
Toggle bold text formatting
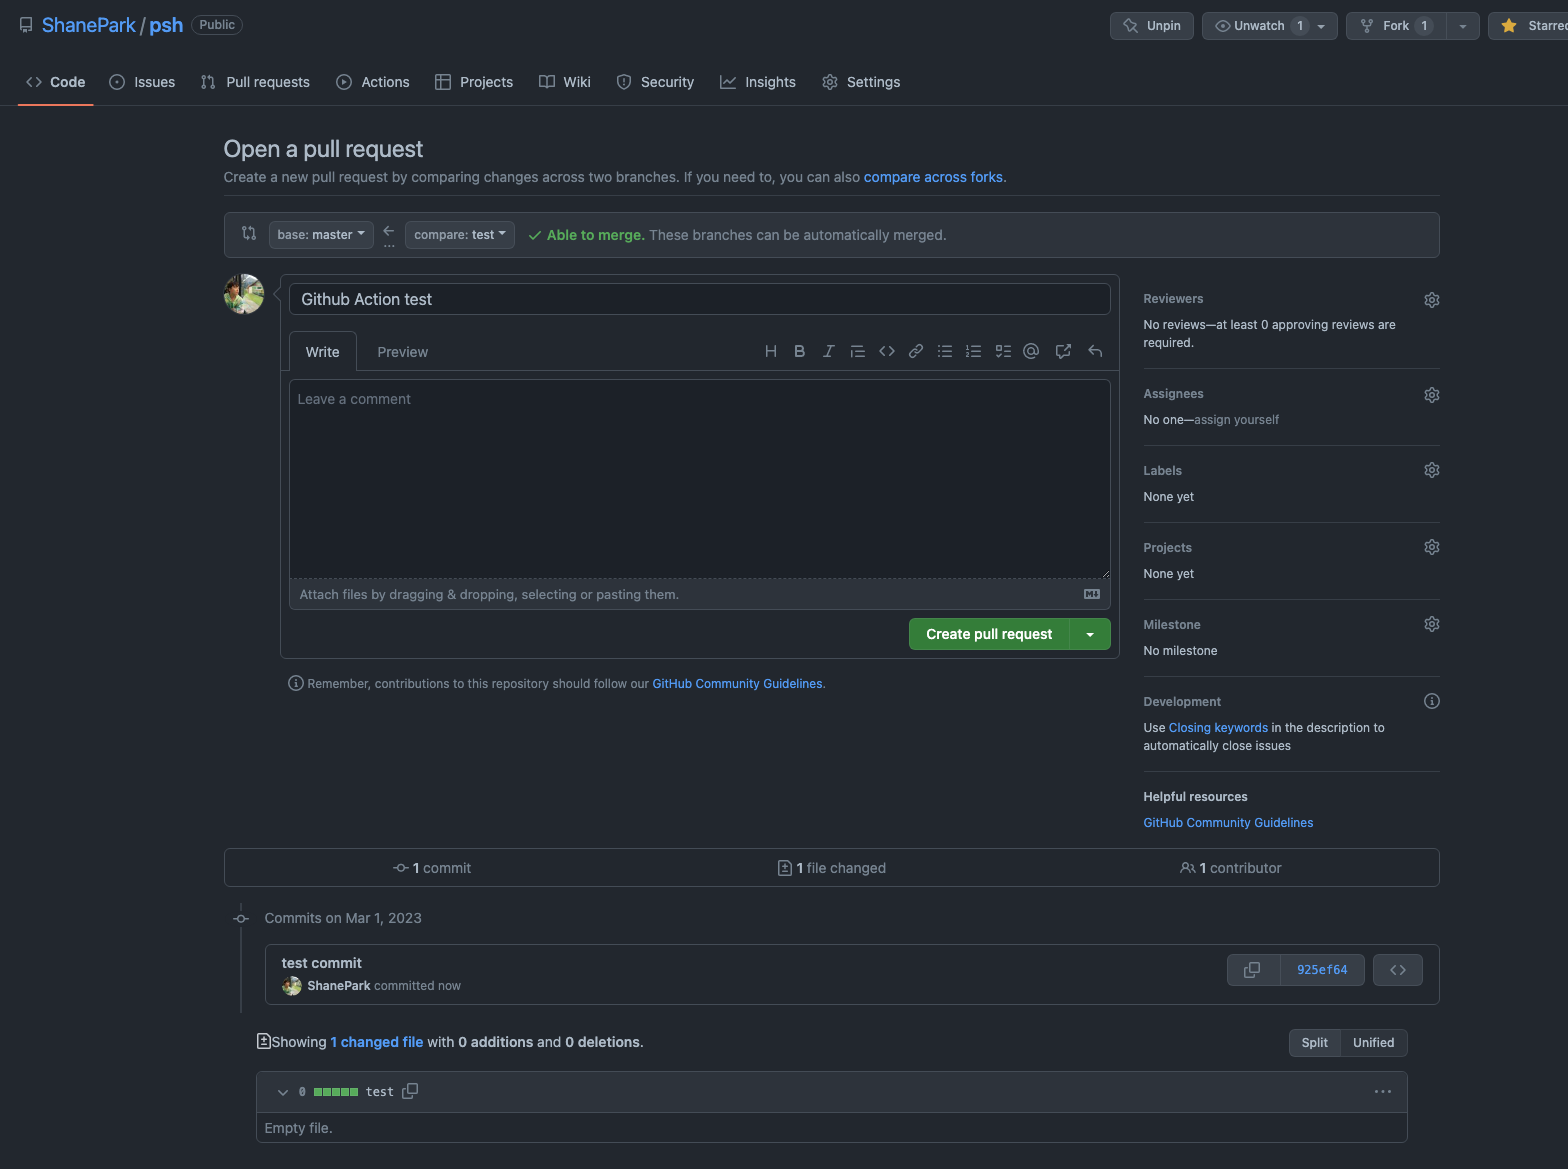[x=799, y=351]
